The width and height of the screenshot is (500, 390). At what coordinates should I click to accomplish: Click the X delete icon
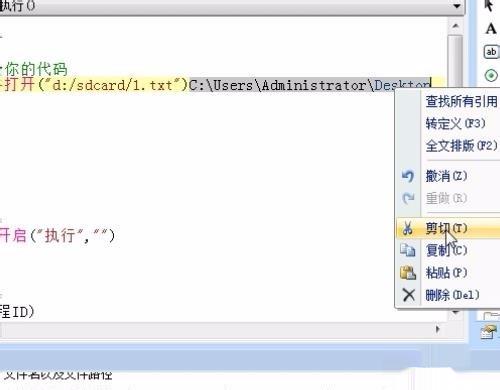[x=408, y=295]
